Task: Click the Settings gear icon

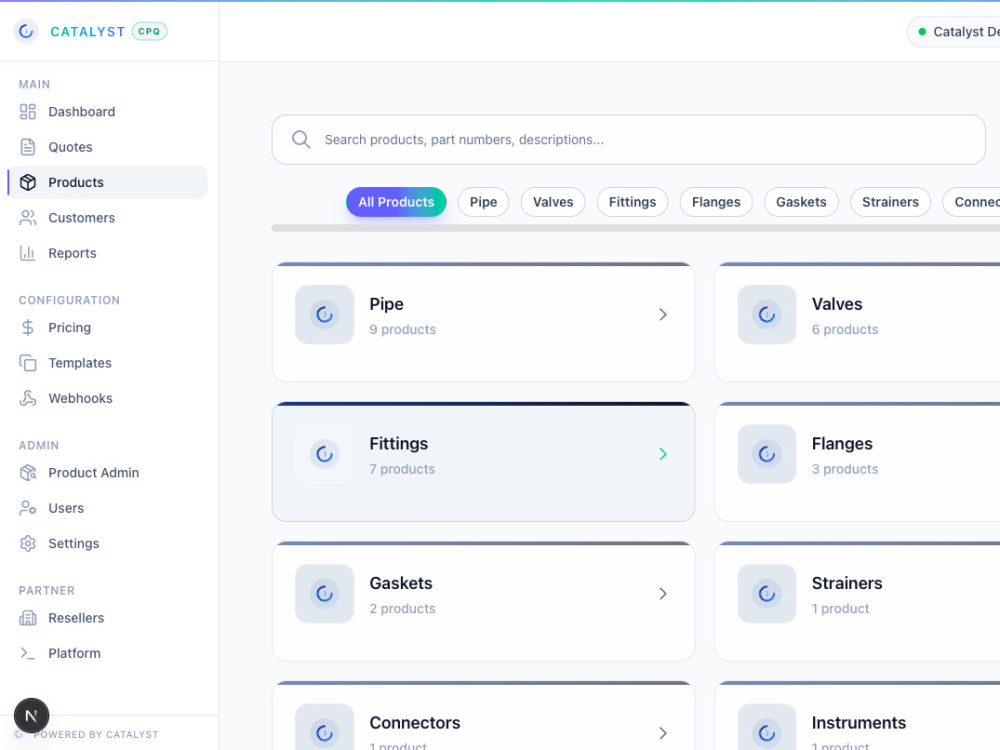Action: tap(27, 543)
